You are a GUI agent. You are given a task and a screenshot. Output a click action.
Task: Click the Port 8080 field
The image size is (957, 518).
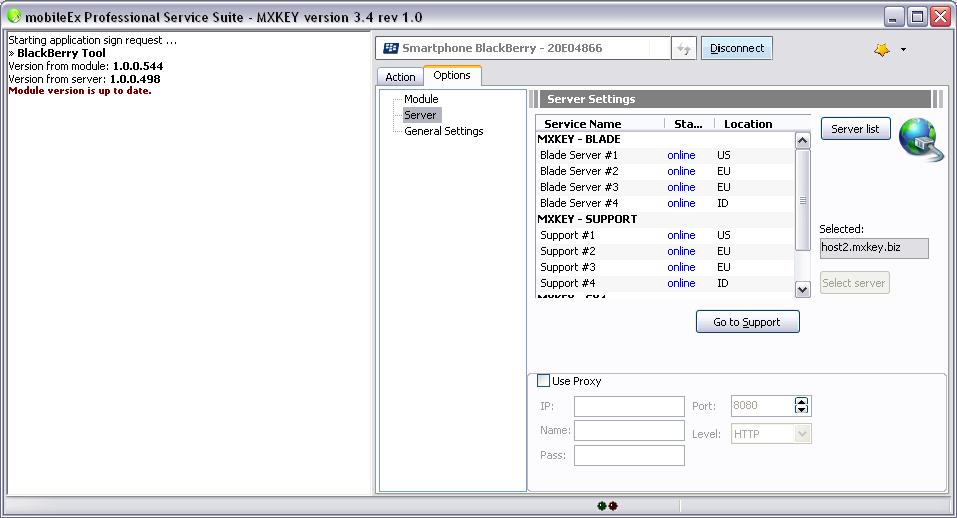pos(762,406)
